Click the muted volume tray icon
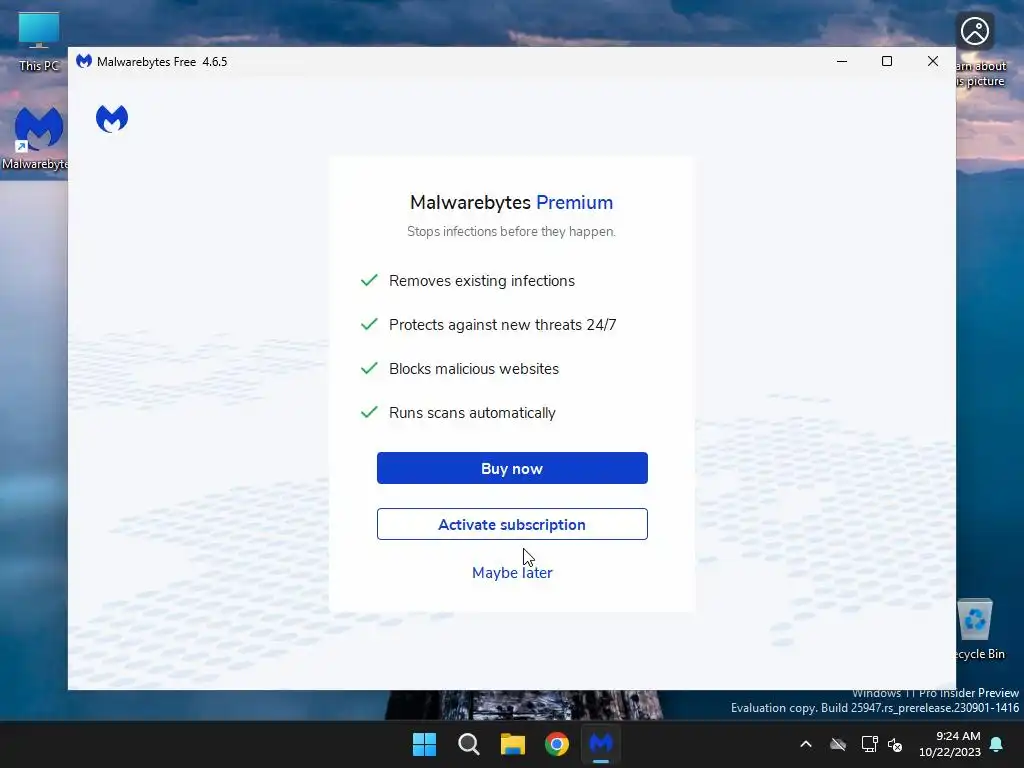The image size is (1024, 768). click(x=895, y=744)
